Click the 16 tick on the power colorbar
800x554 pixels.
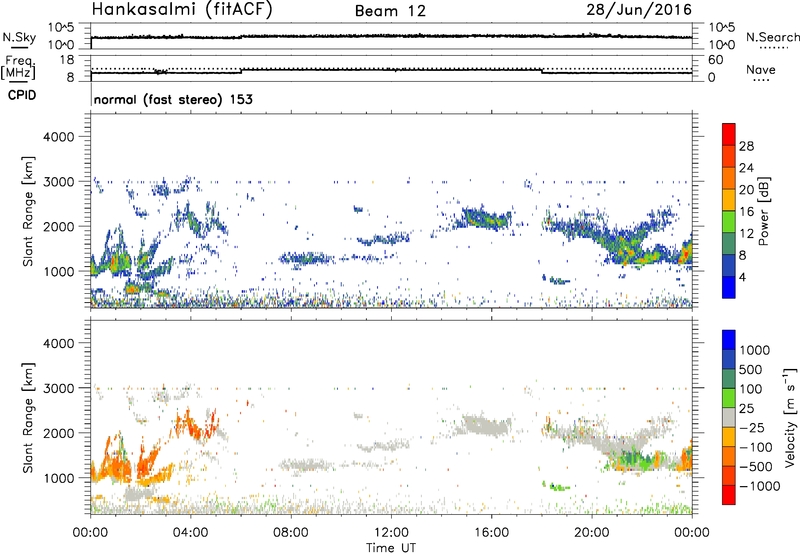click(x=746, y=212)
